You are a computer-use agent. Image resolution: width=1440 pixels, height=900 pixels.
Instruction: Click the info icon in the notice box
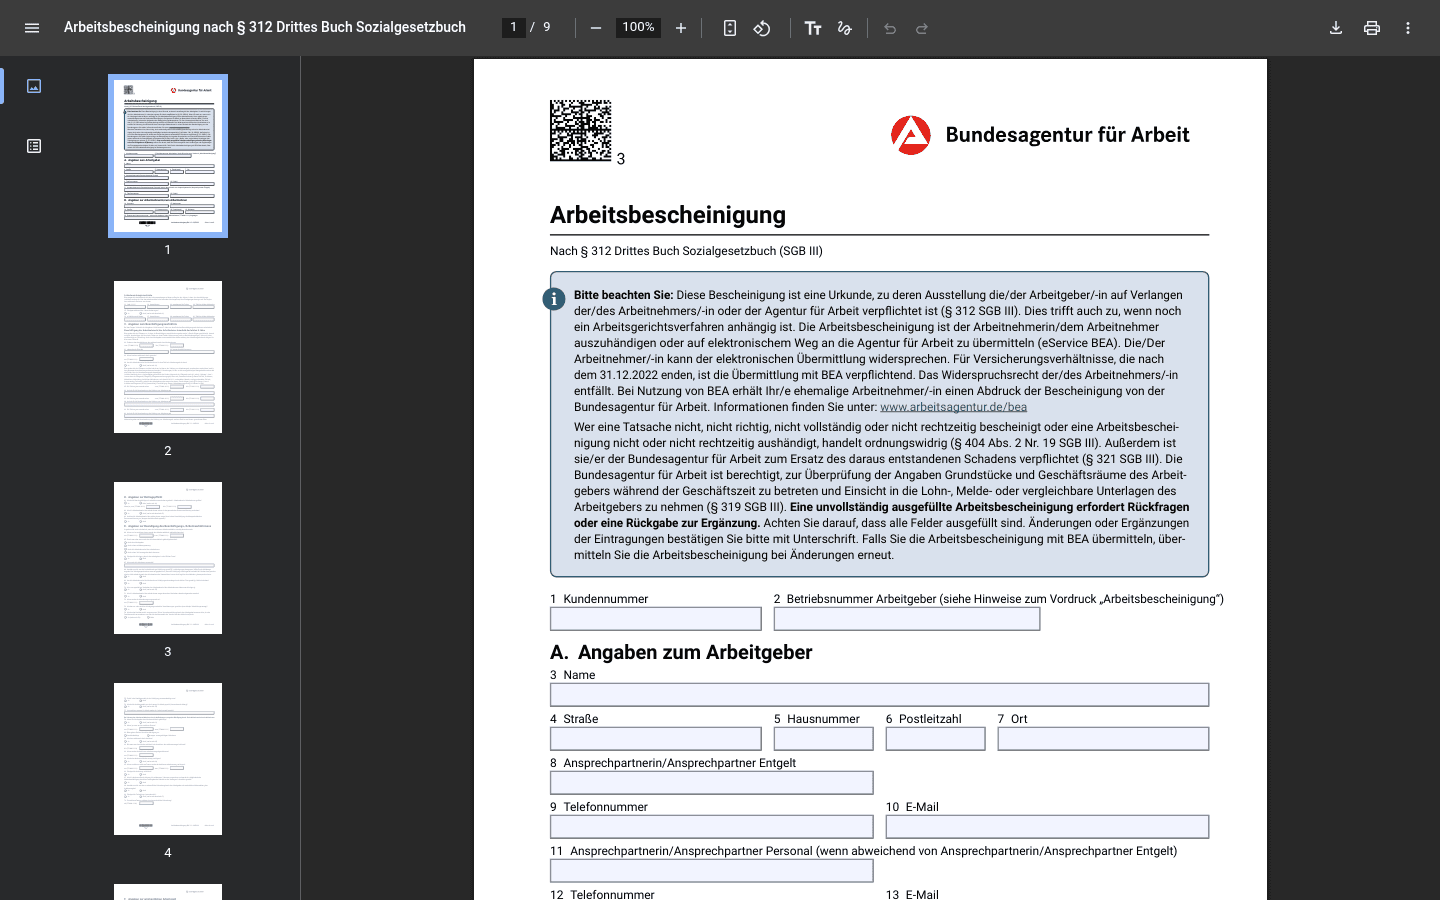pyautogui.click(x=554, y=299)
